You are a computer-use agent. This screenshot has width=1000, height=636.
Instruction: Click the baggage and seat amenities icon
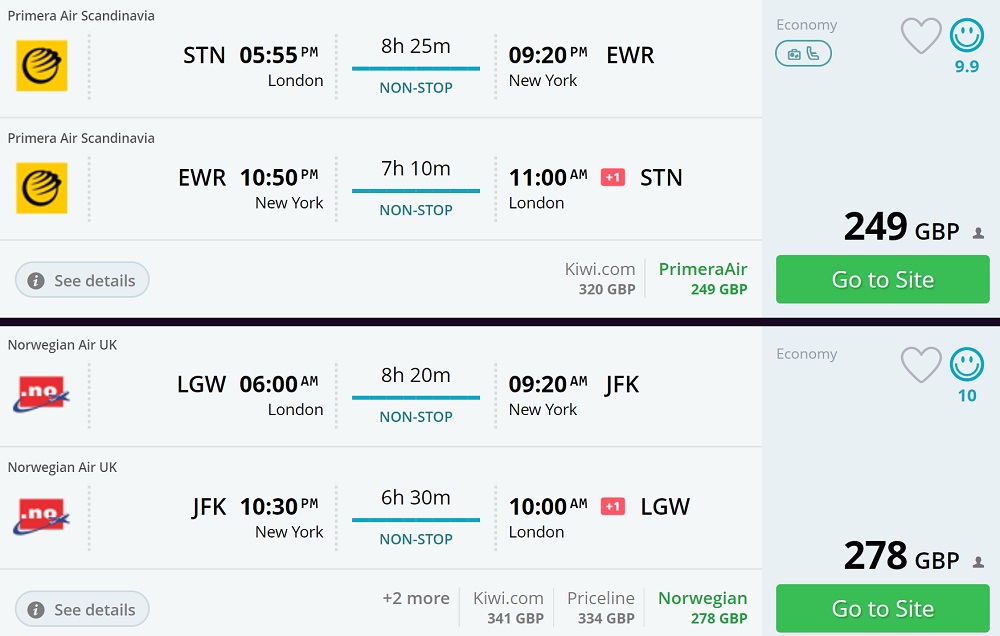pos(803,54)
